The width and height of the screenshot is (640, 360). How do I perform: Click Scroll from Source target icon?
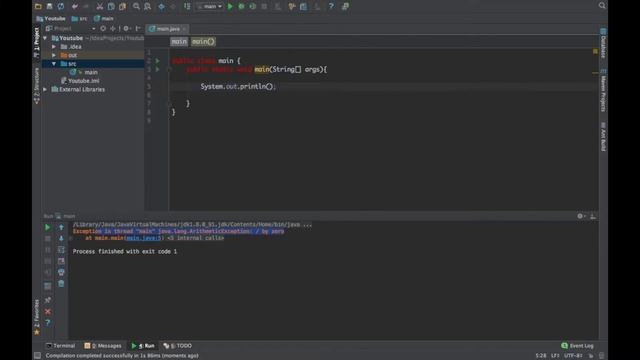coord(103,29)
